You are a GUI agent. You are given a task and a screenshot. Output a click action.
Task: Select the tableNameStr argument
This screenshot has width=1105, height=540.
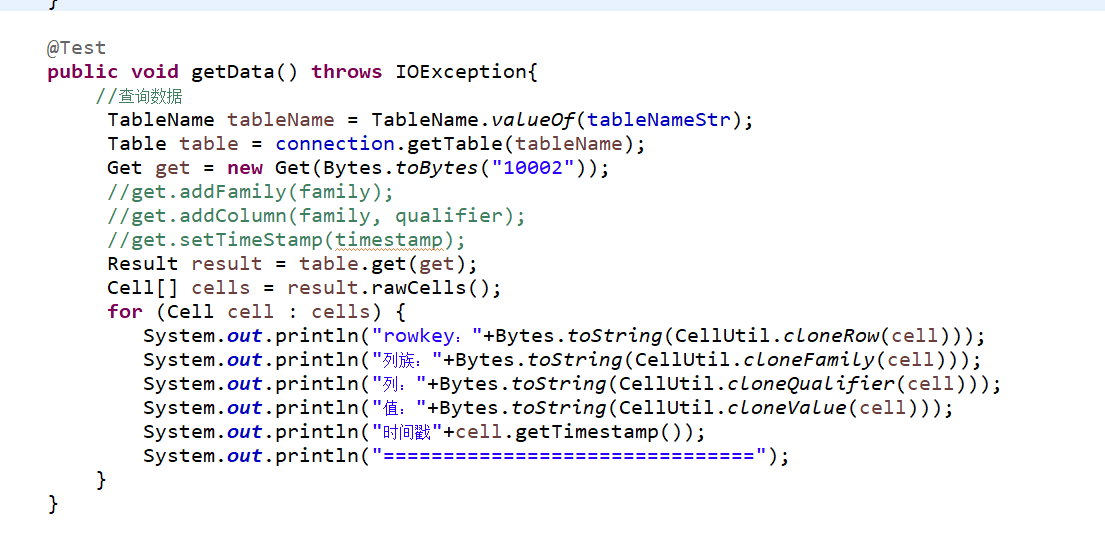(658, 120)
